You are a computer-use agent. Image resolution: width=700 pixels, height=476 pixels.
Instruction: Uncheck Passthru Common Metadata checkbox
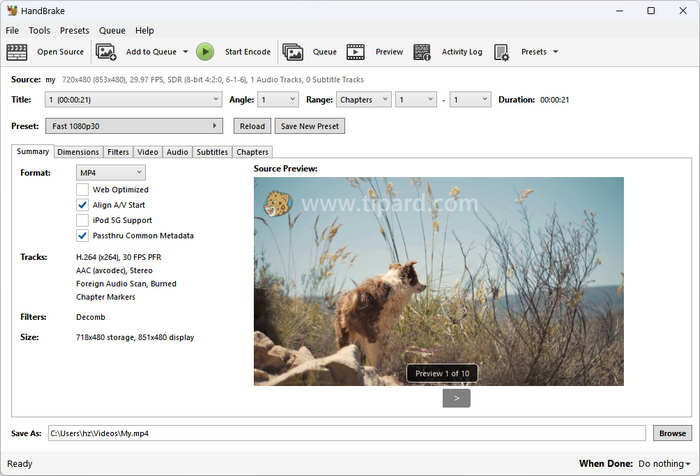click(82, 235)
